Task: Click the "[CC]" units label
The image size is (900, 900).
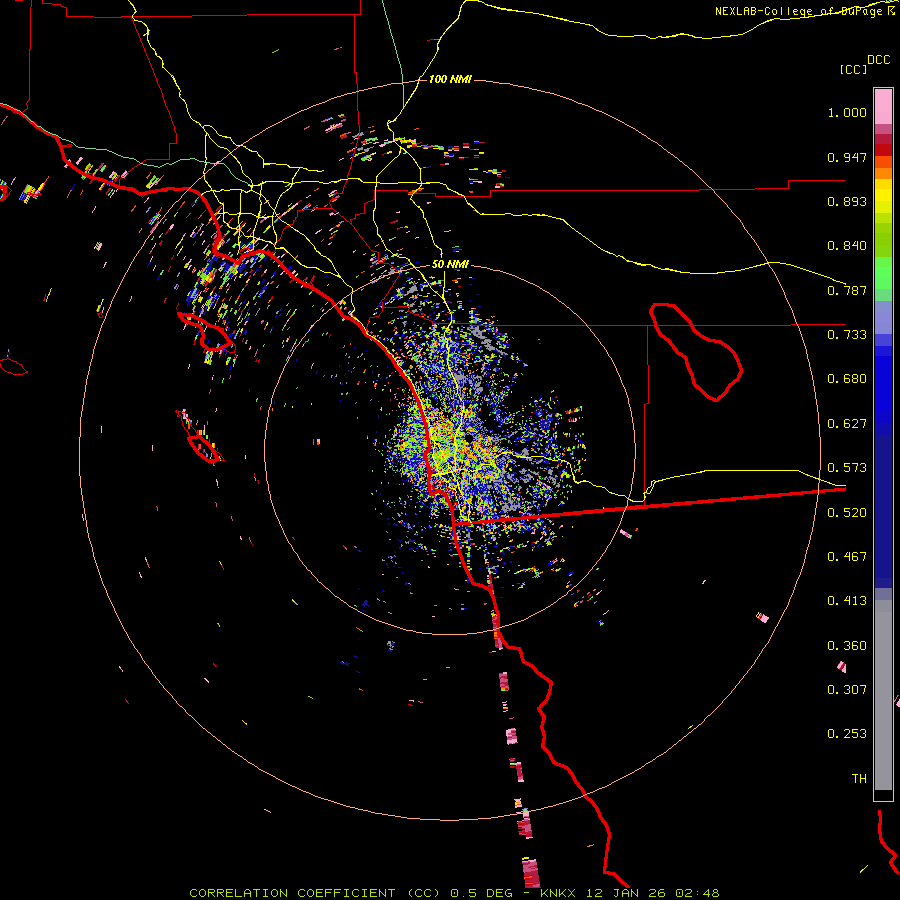Action: 854,70
